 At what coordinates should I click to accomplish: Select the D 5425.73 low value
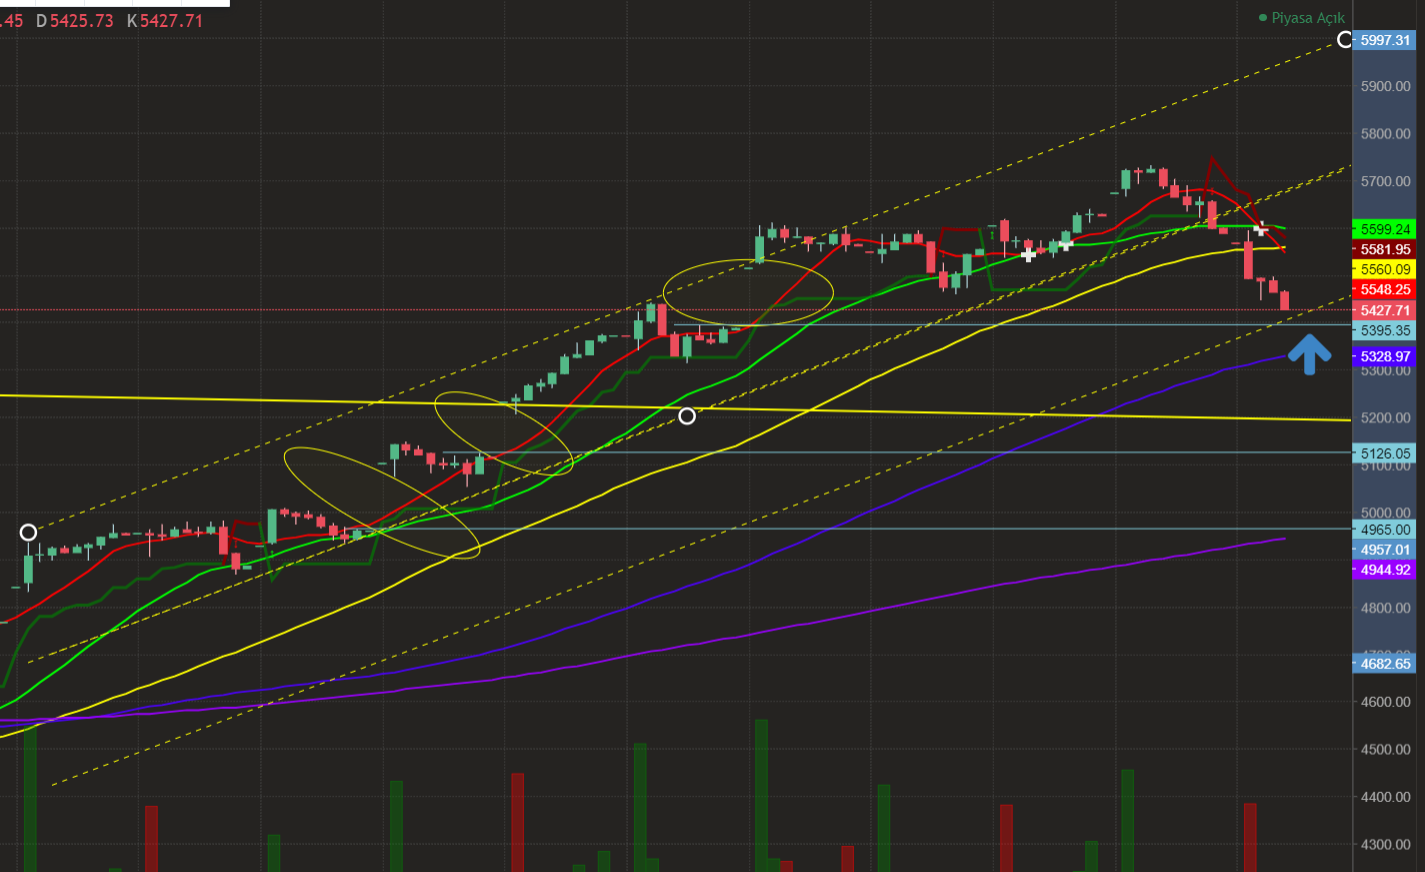[x=75, y=21]
